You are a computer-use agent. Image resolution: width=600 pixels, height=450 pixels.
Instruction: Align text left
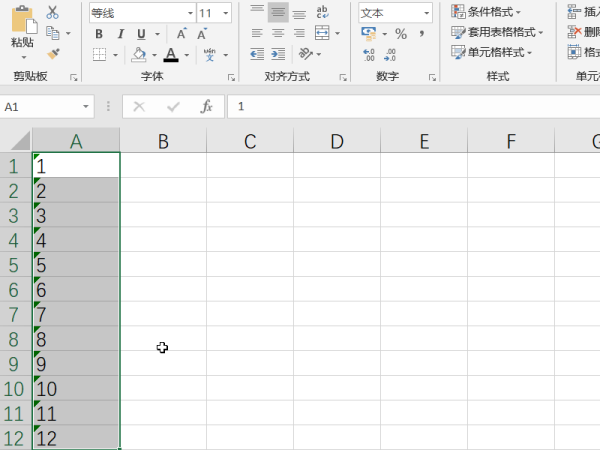[x=257, y=33]
